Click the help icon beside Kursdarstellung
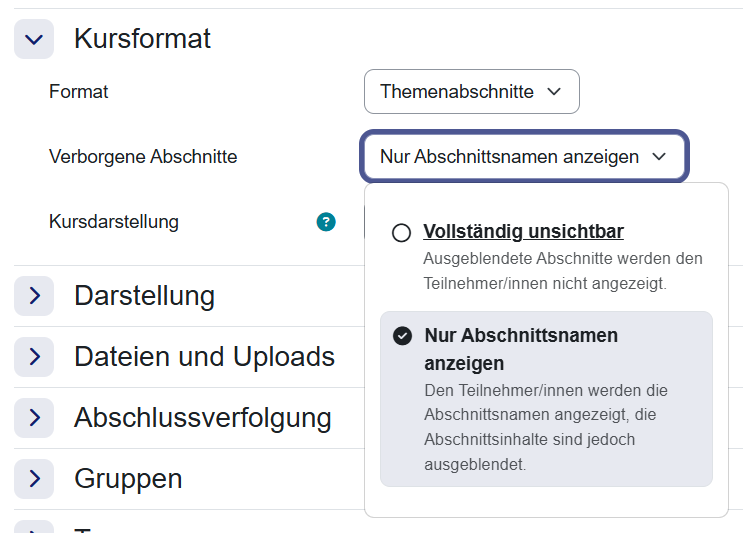 [x=326, y=222]
